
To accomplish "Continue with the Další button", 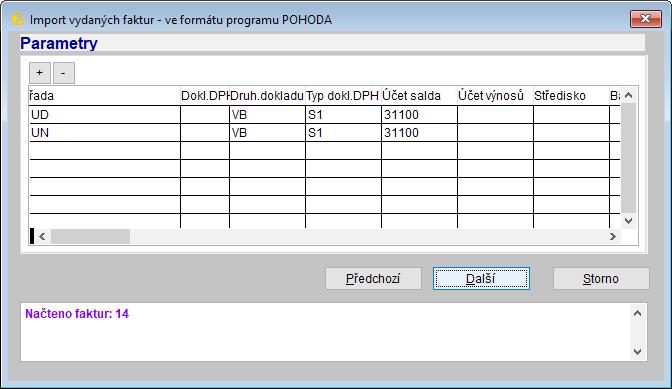I will 481,279.
